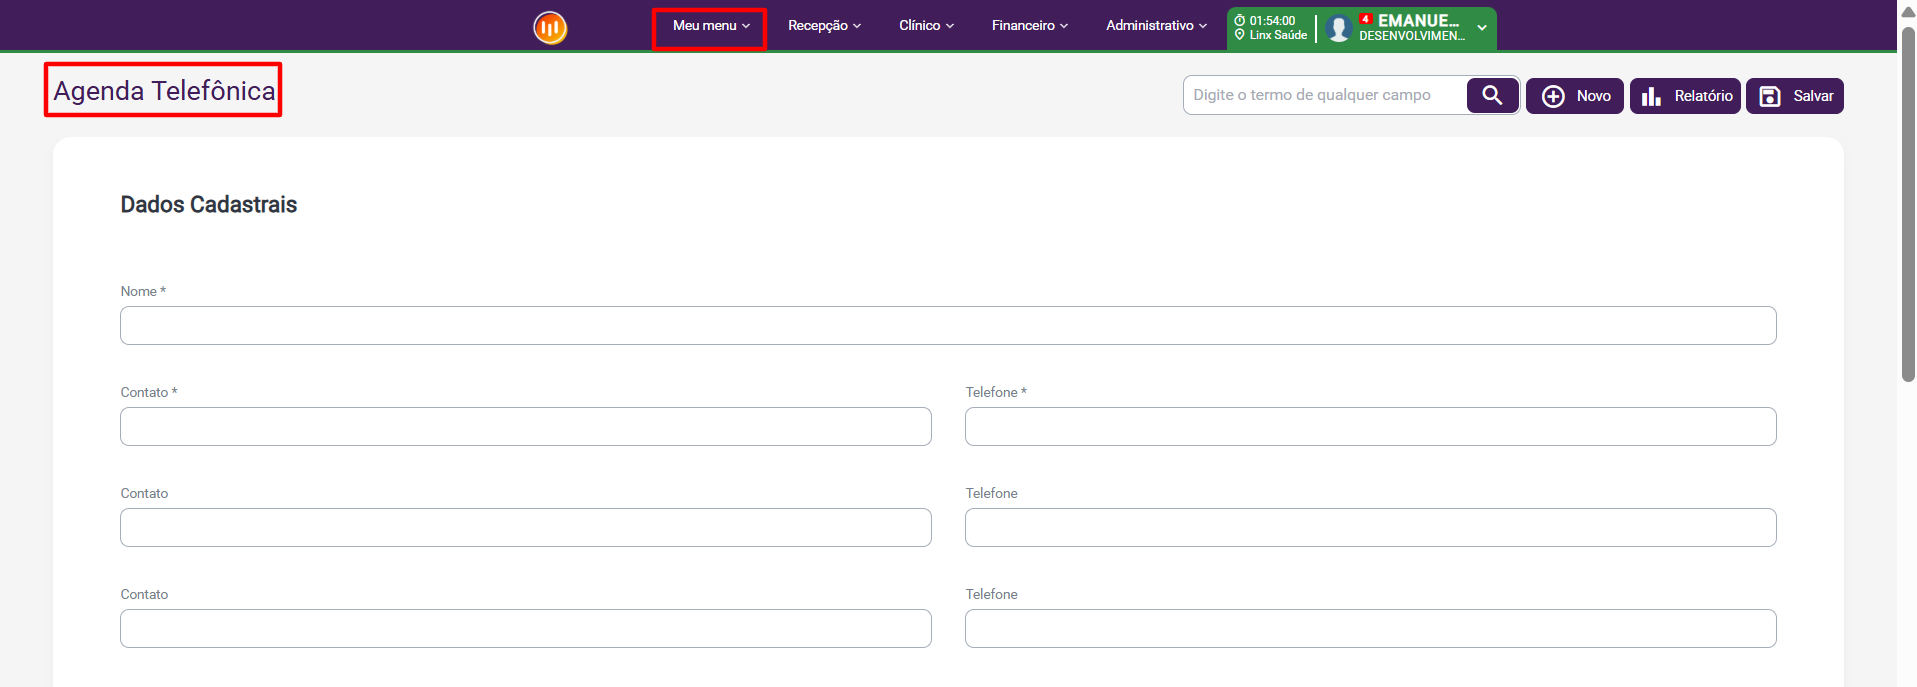The height and width of the screenshot is (687, 1917).
Task: Click the floppy disk icon beside Salvar
Action: click(x=1770, y=96)
